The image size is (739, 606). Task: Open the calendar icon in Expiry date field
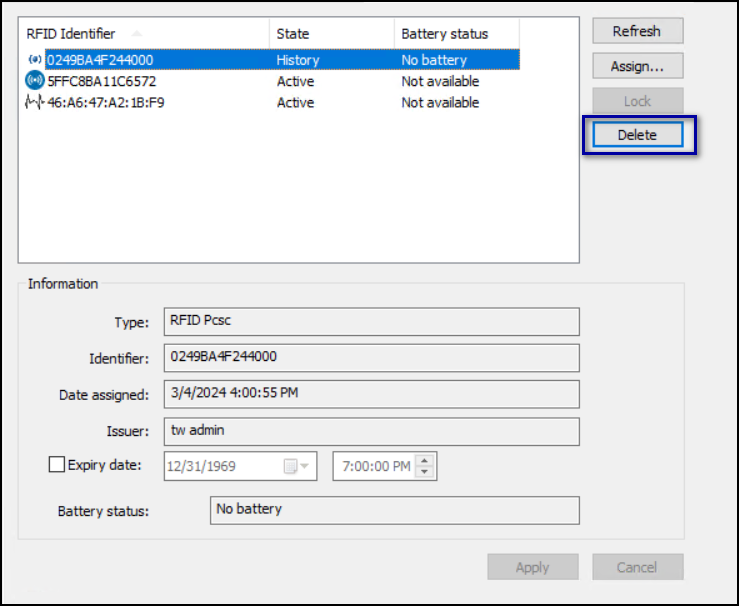pos(290,467)
